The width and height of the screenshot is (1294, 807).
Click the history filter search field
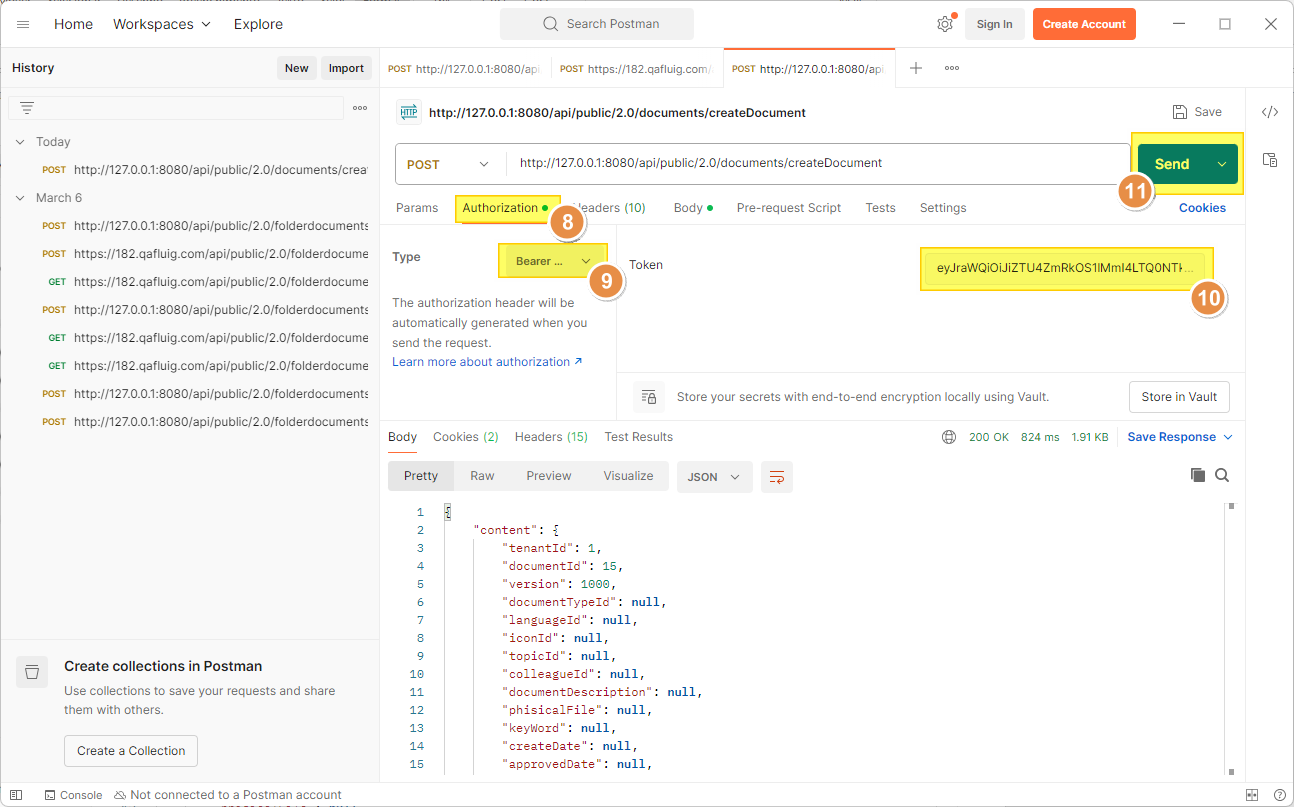click(x=176, y=108)
